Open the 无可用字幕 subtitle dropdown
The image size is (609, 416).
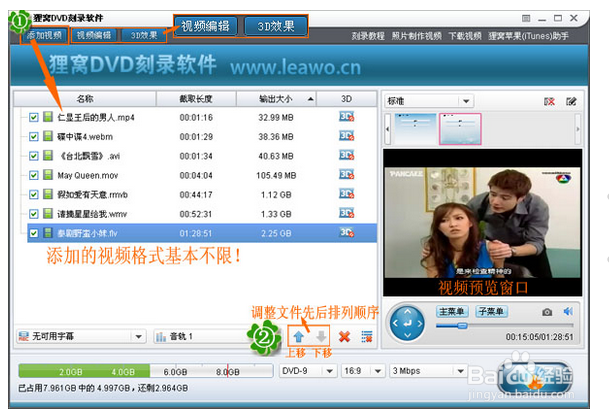click(x=82, y=336)
